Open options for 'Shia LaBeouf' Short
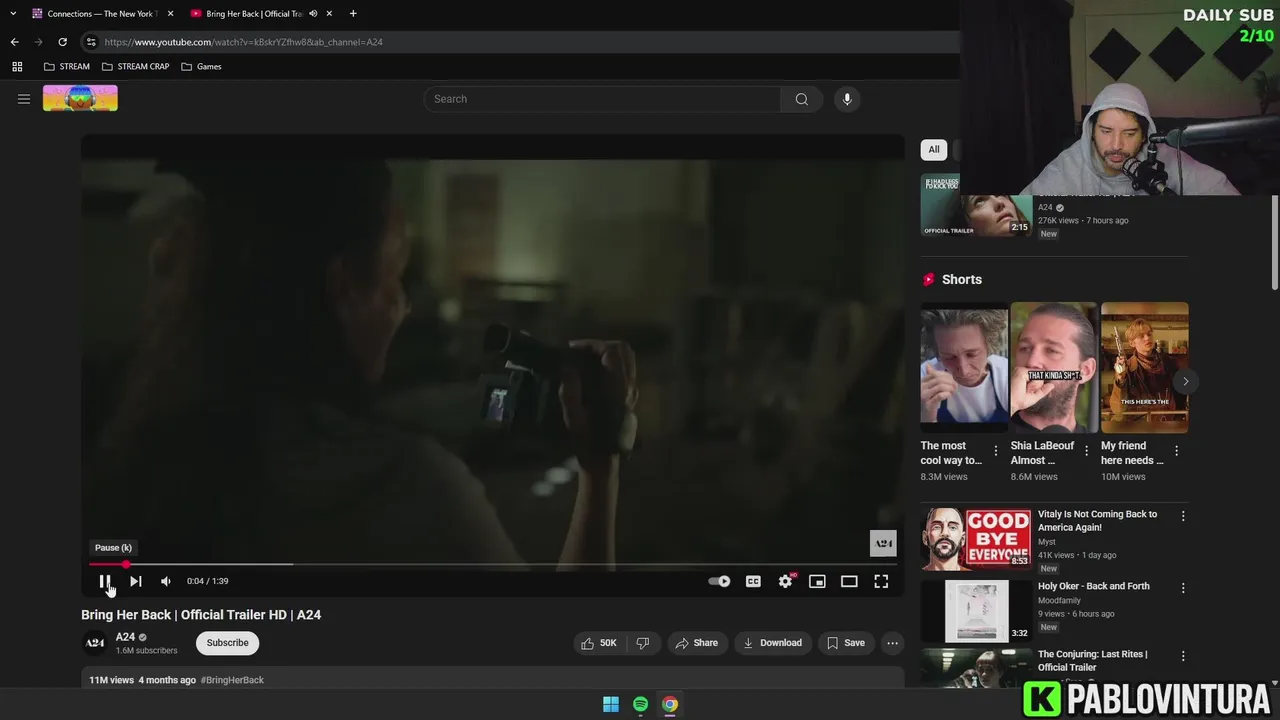 [x=1086, y=451]
